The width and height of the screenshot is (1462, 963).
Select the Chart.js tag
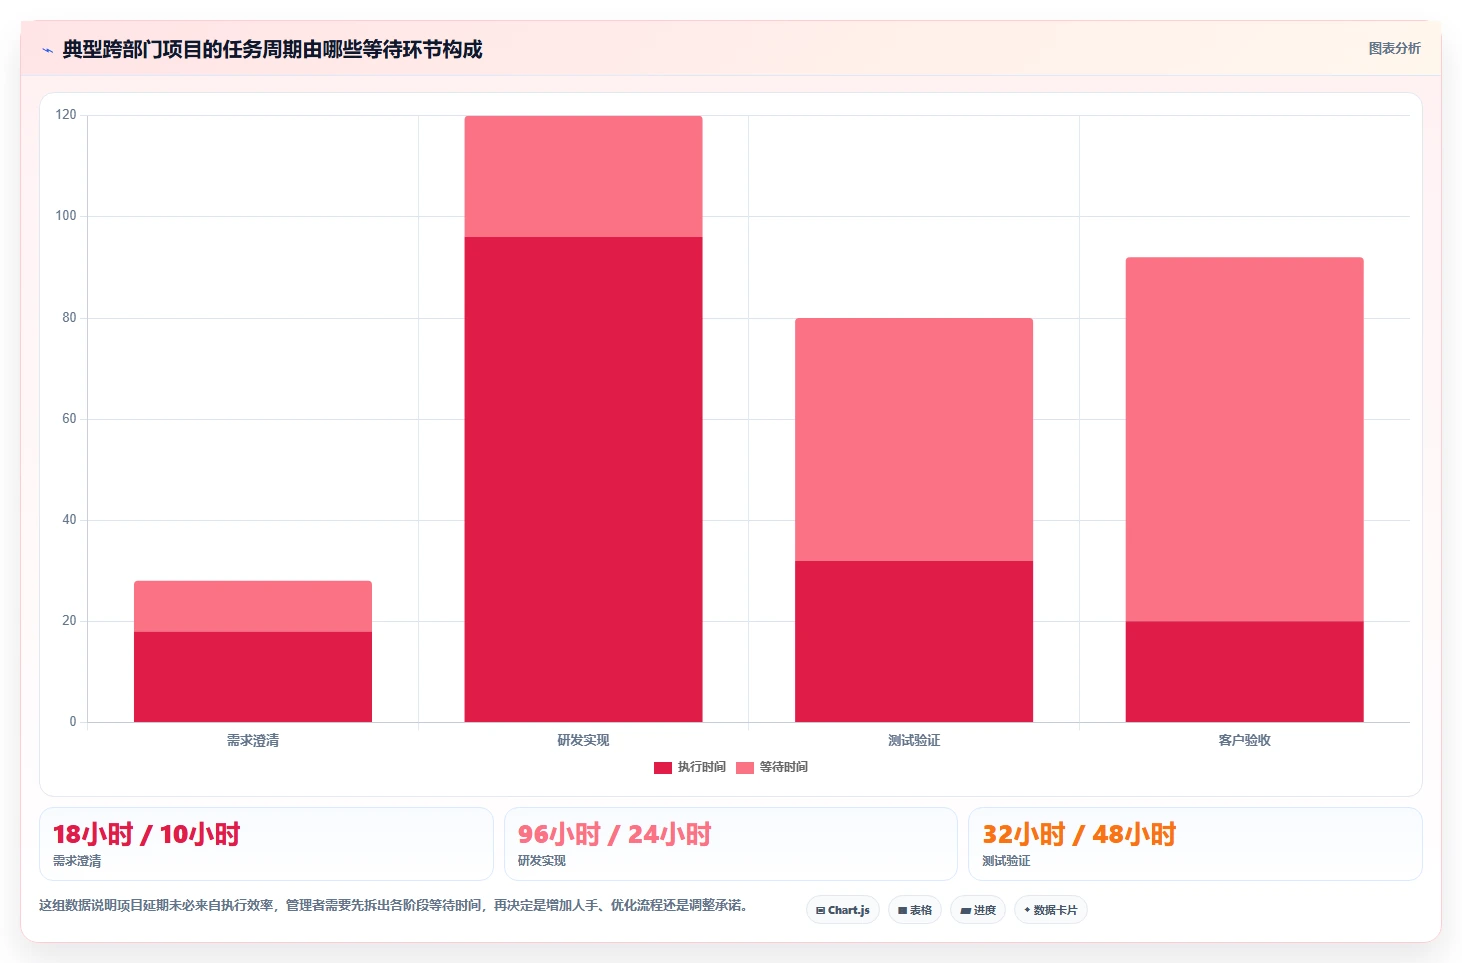click(843, 910)
